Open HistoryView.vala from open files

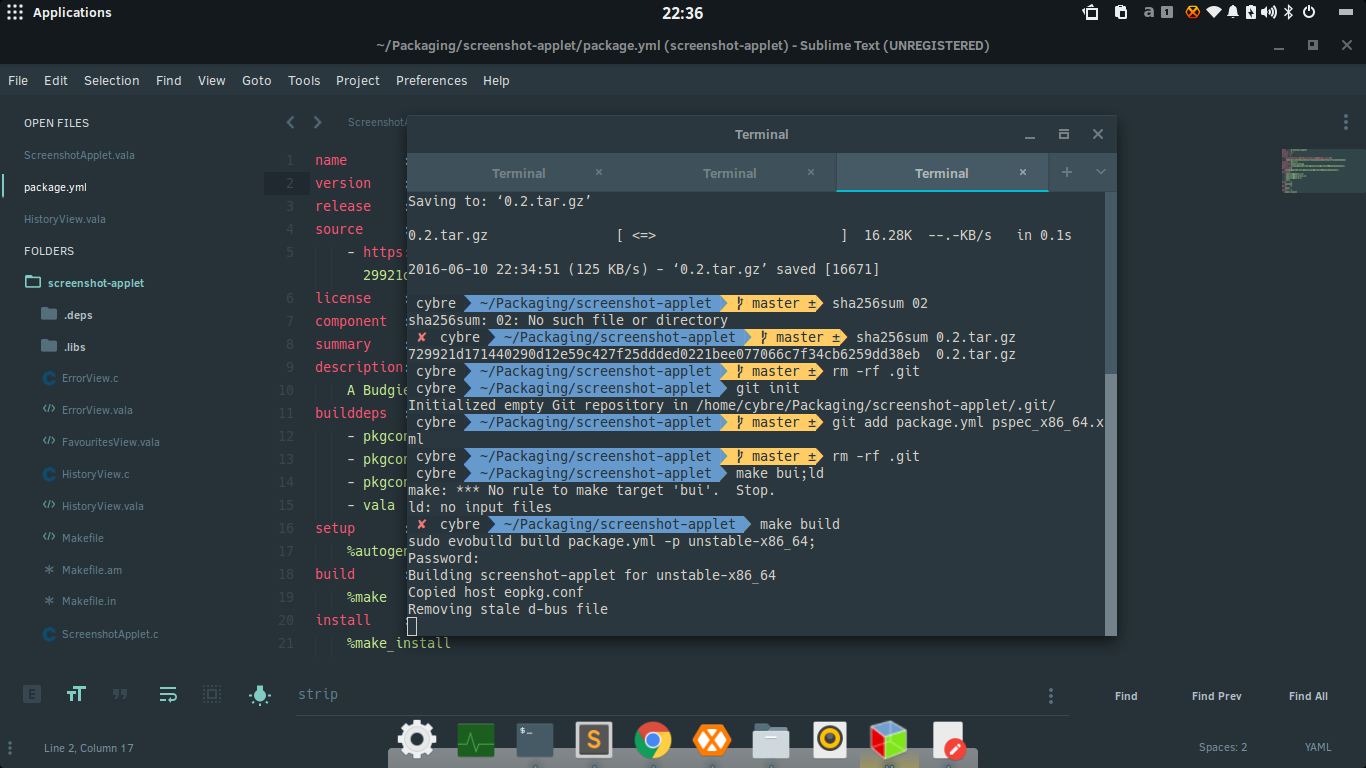pyautogui.click(x=65, y=219)
